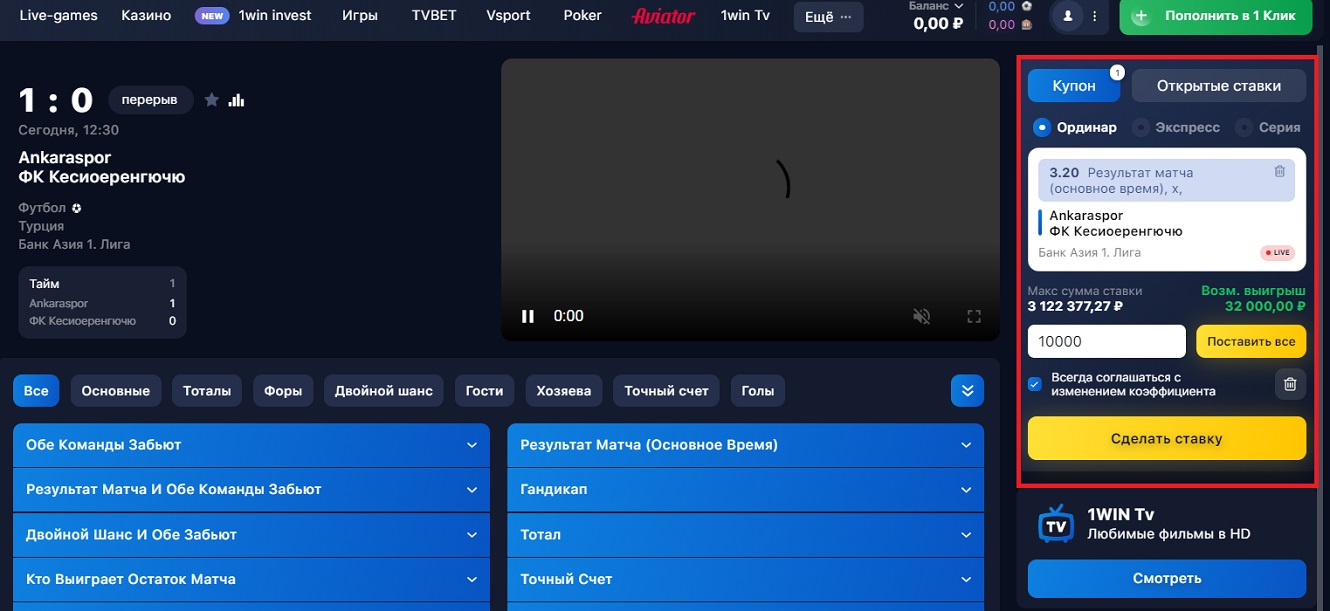1330x611 pixels.
Task: Remove the 3.20 bet with its trash icon
Action: (x=1280, y=172)
